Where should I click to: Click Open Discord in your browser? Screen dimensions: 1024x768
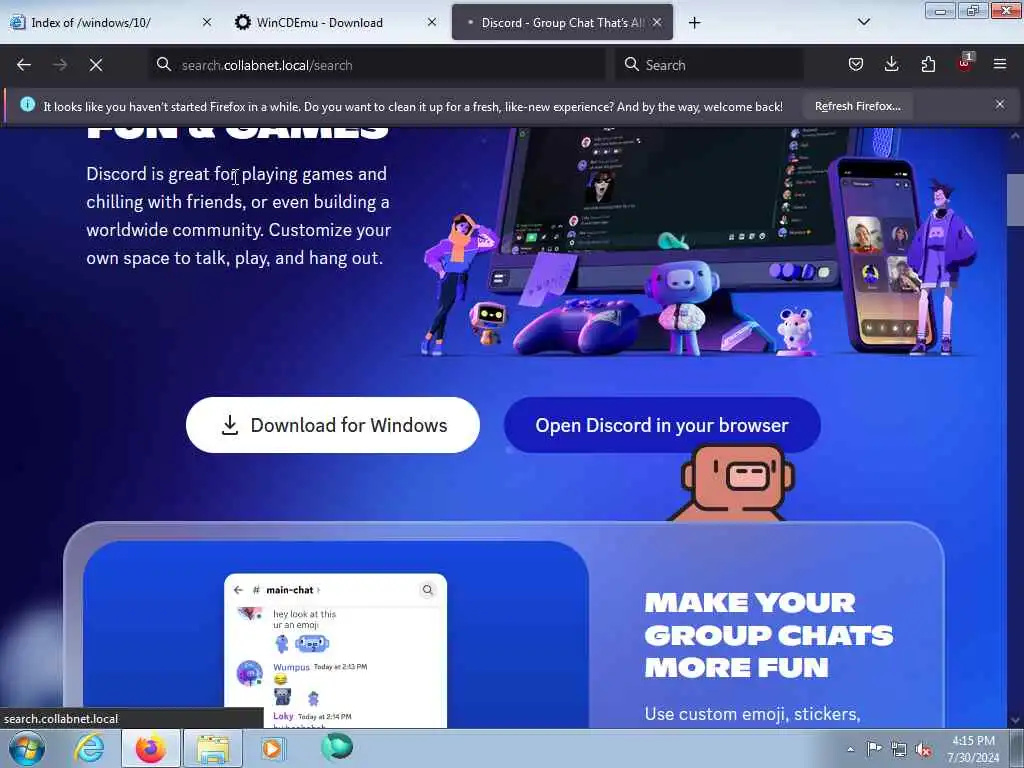click(662, 425)
